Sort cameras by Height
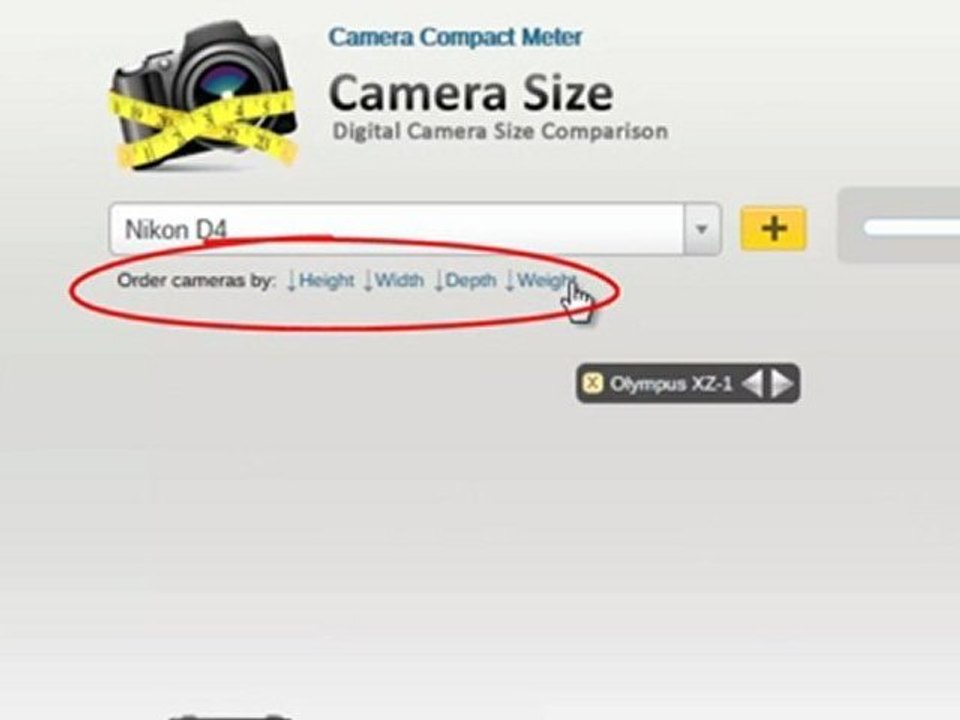 pyautogui.click(x=321, y=280)
